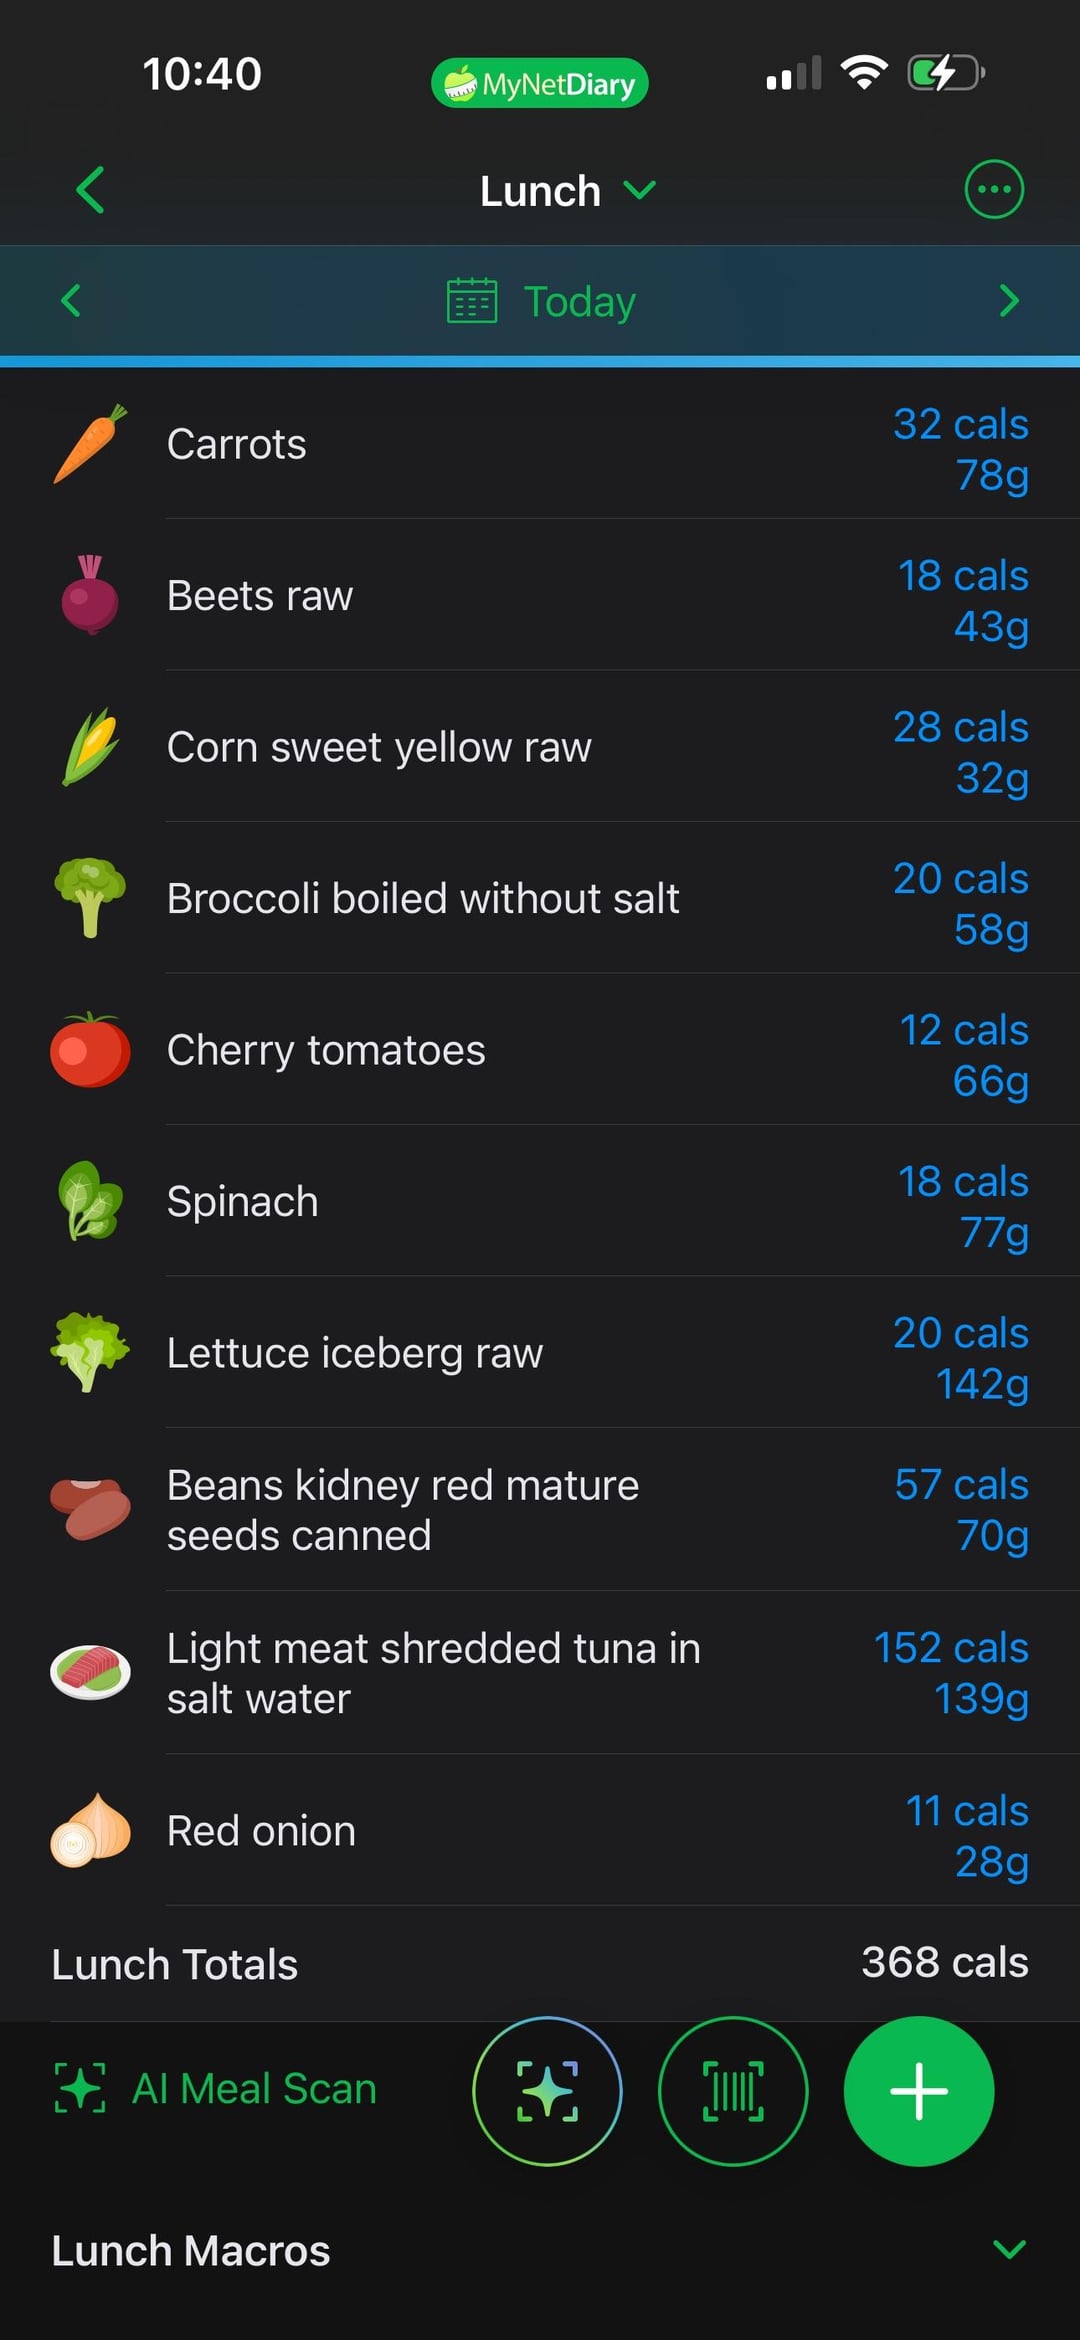The width and height of the screenshot is (1080, 2340).
Task: Tap the broccoli icon in the food list
Action: coord(90,897)
